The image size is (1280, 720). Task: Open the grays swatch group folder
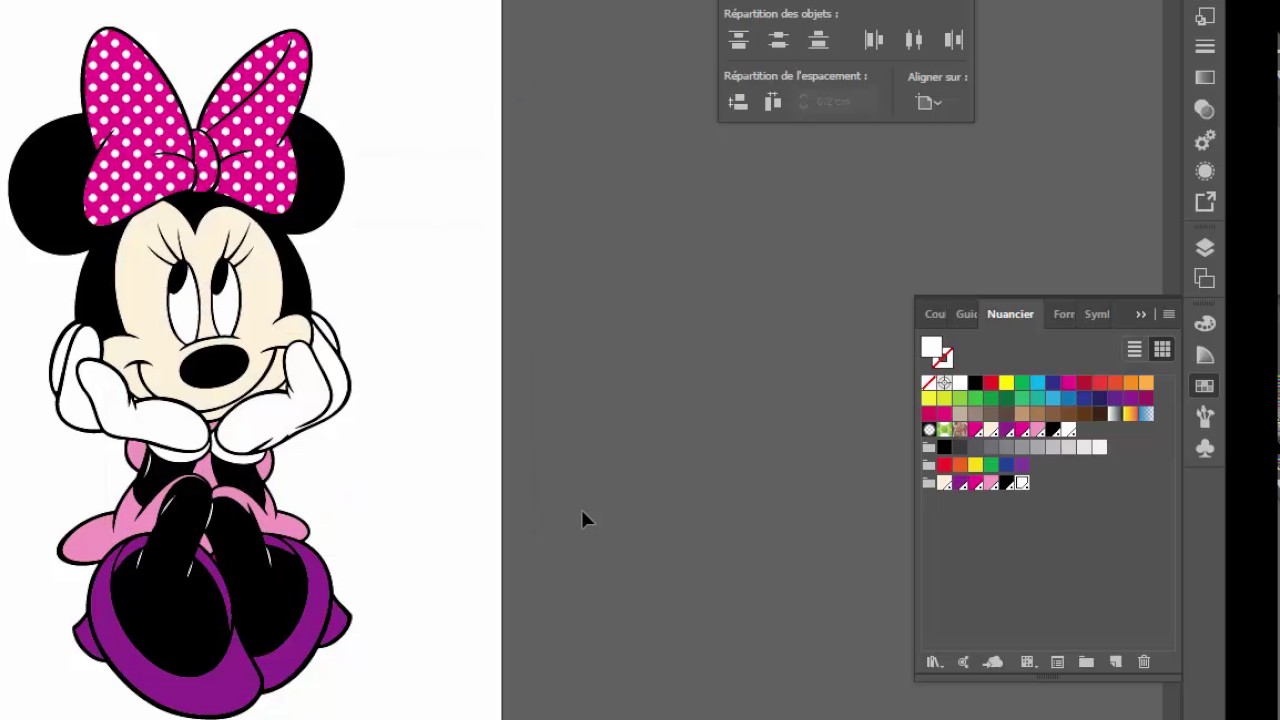coord(929,447)
